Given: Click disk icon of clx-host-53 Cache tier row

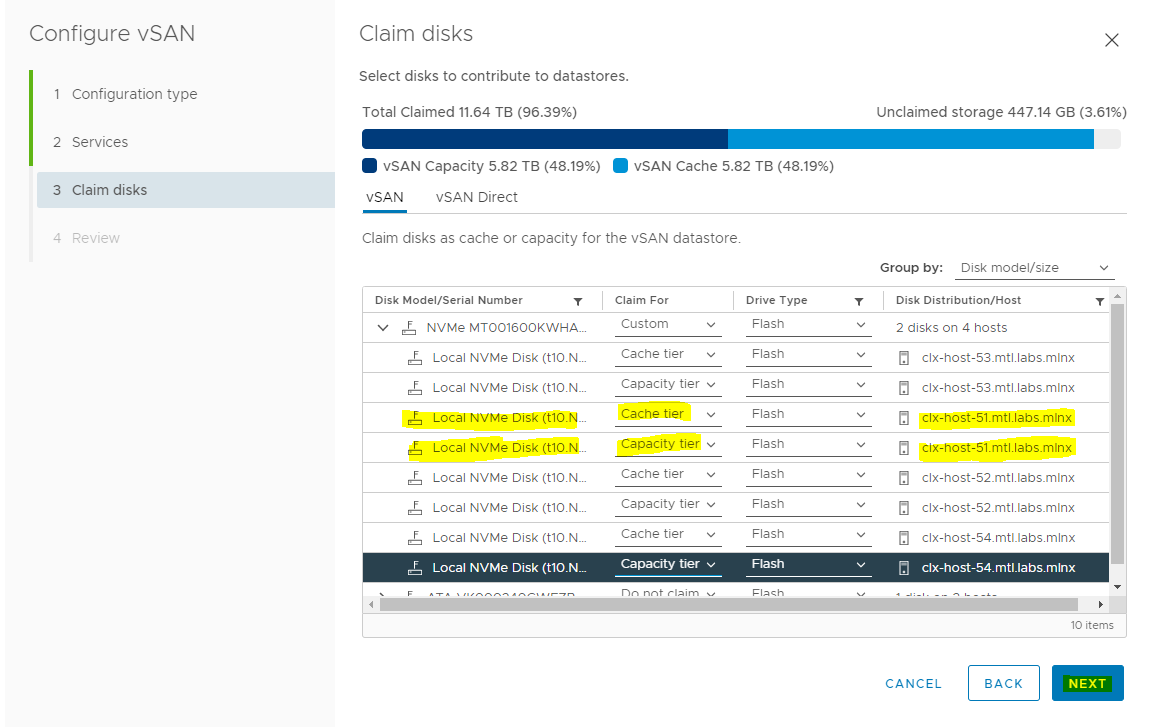Looking at the screenshot, I should click(415, 358).
